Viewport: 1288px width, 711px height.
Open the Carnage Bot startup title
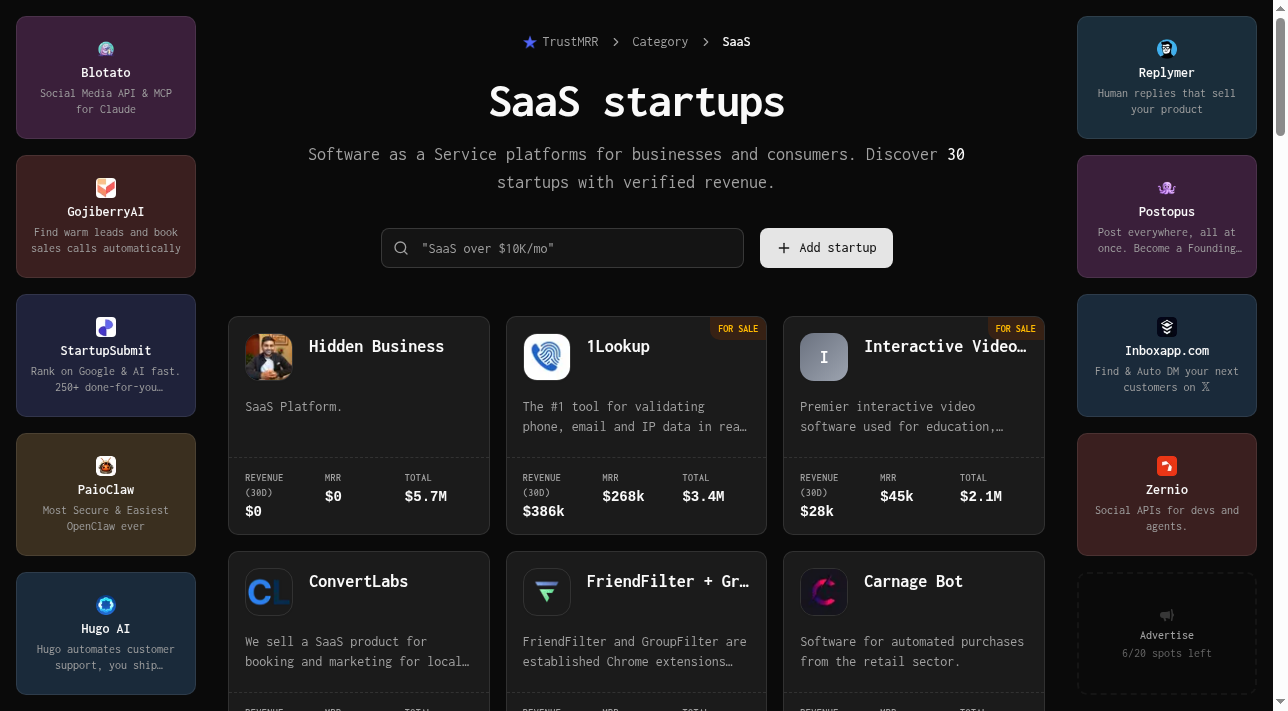[x=913, y=581]
